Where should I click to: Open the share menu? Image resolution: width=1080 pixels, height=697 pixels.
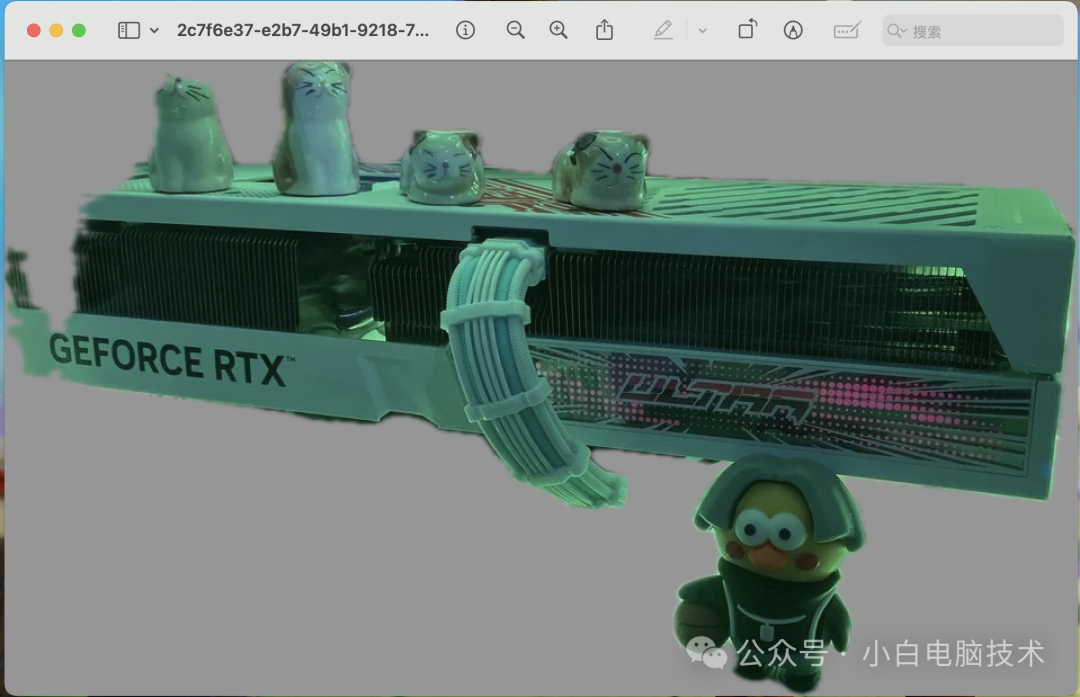[604, 30]
